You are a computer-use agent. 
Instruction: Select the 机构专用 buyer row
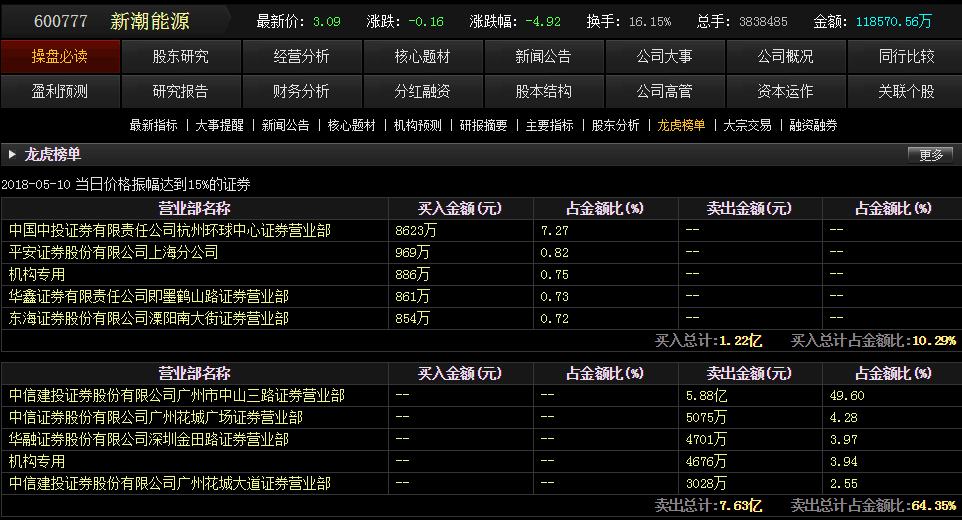482,275
